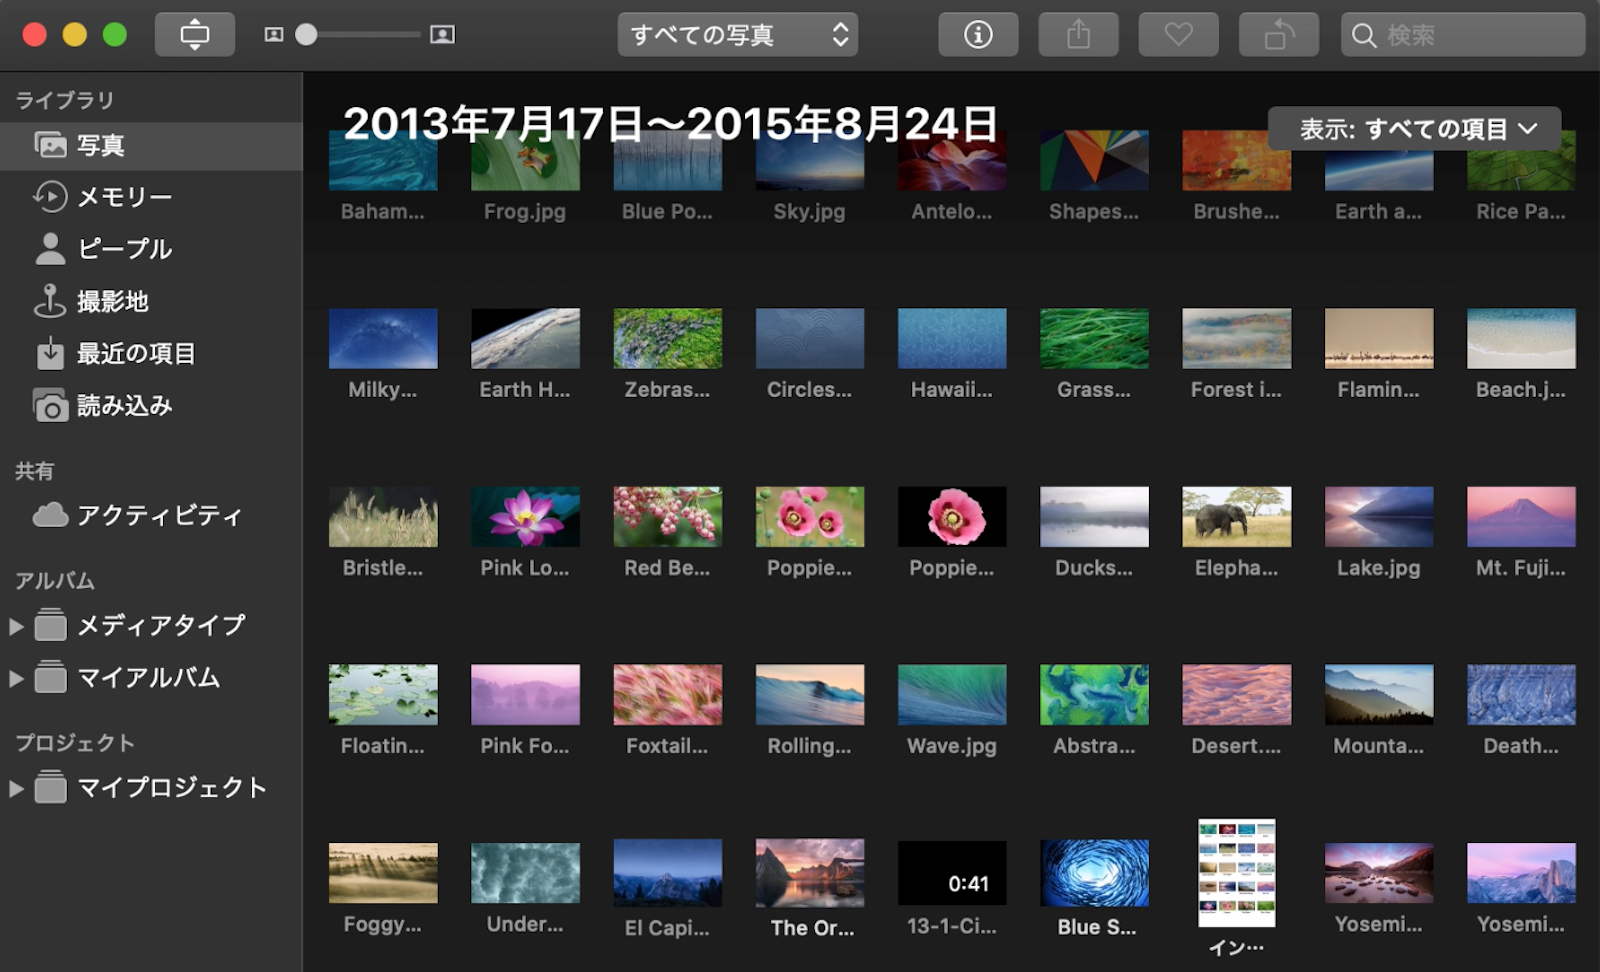Click the large thumbnail zoom-in icon

[442, 35]
